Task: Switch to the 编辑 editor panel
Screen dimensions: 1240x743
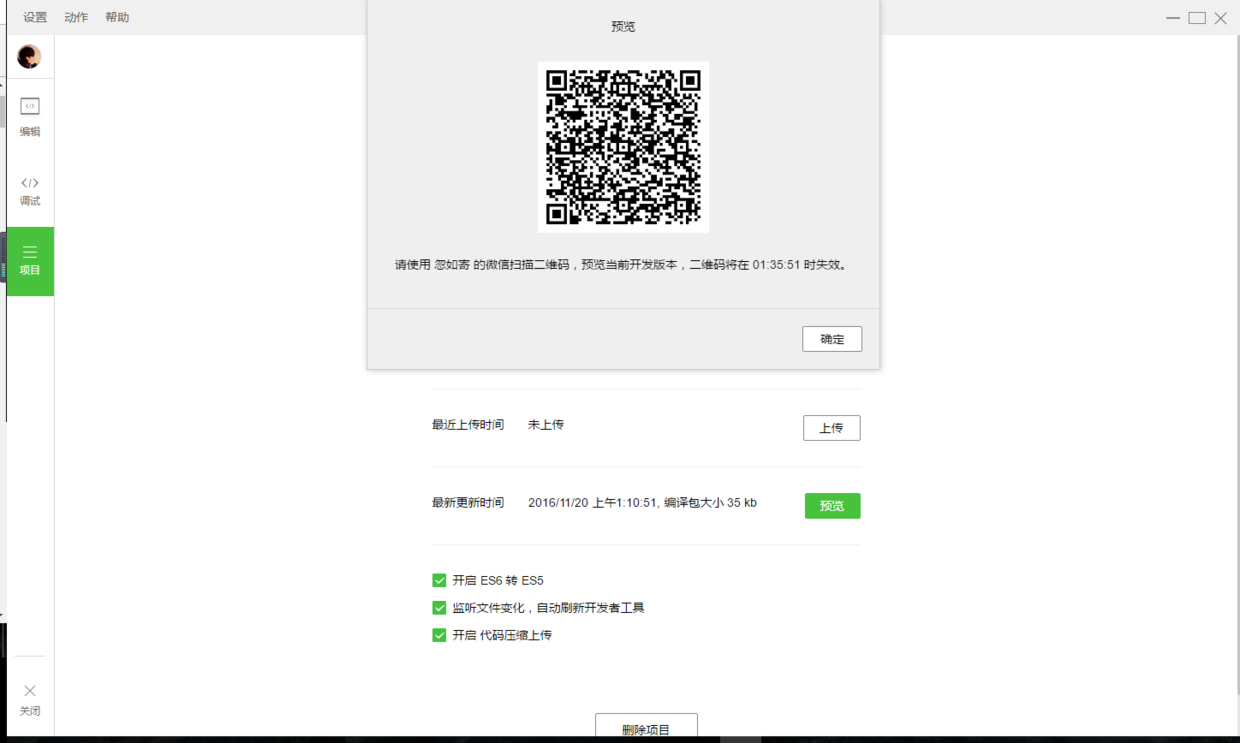Action: coord(30,117)
